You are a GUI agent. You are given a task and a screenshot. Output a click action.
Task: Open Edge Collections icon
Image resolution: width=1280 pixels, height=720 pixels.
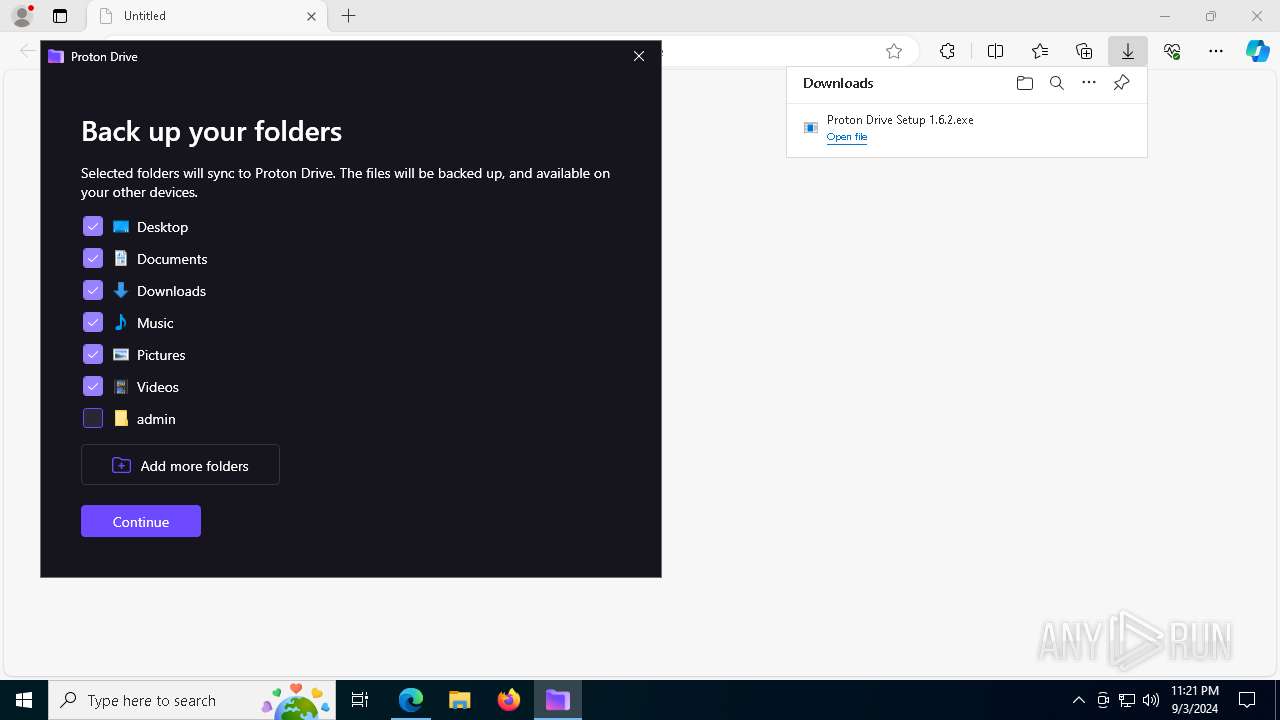tap(1084, 51)
